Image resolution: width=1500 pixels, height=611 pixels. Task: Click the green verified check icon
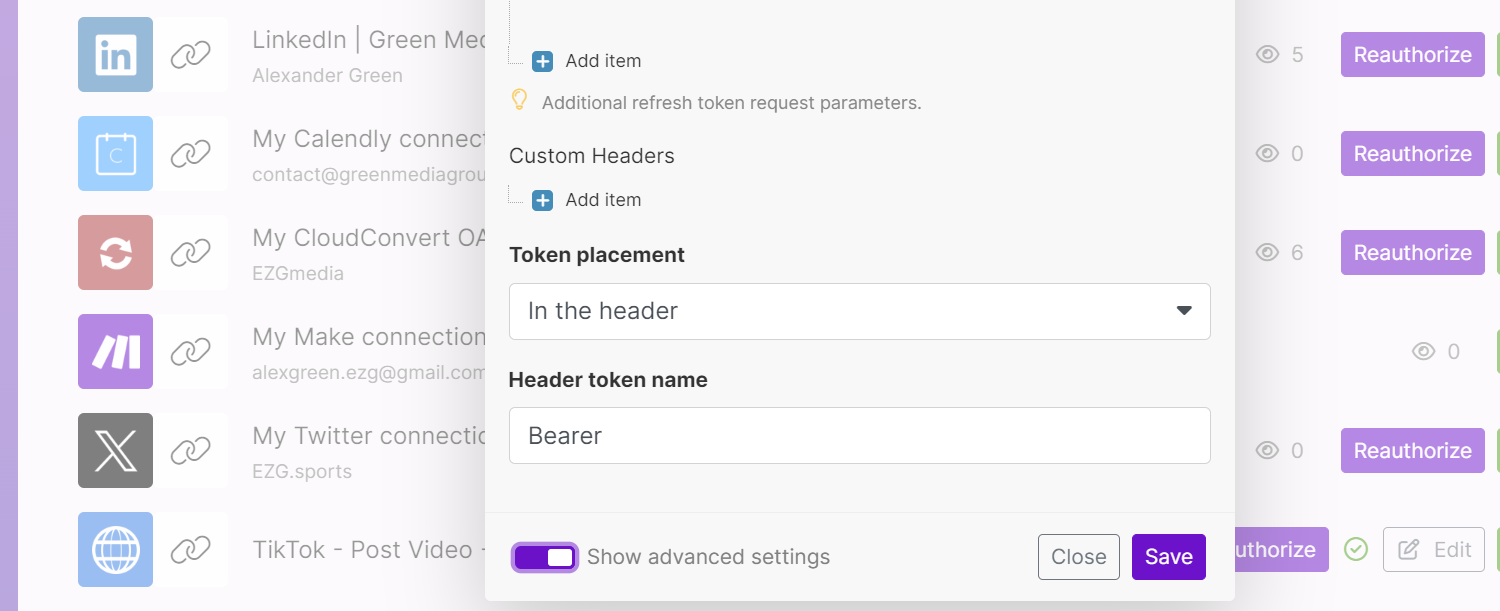coord(1356,549)
